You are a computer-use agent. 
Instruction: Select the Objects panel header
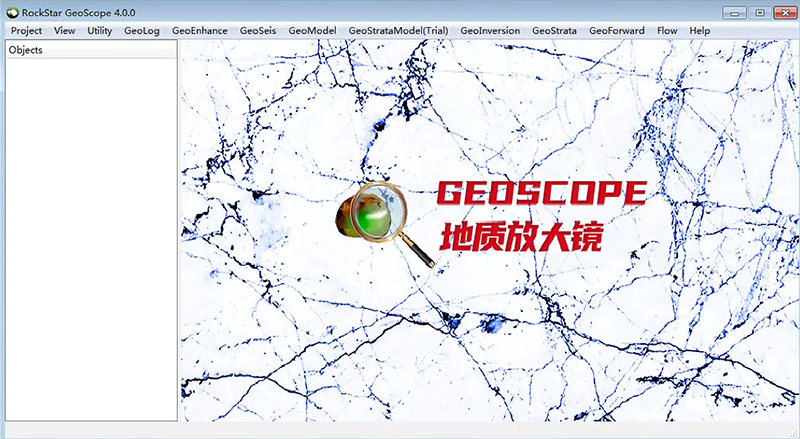[91, 50]
